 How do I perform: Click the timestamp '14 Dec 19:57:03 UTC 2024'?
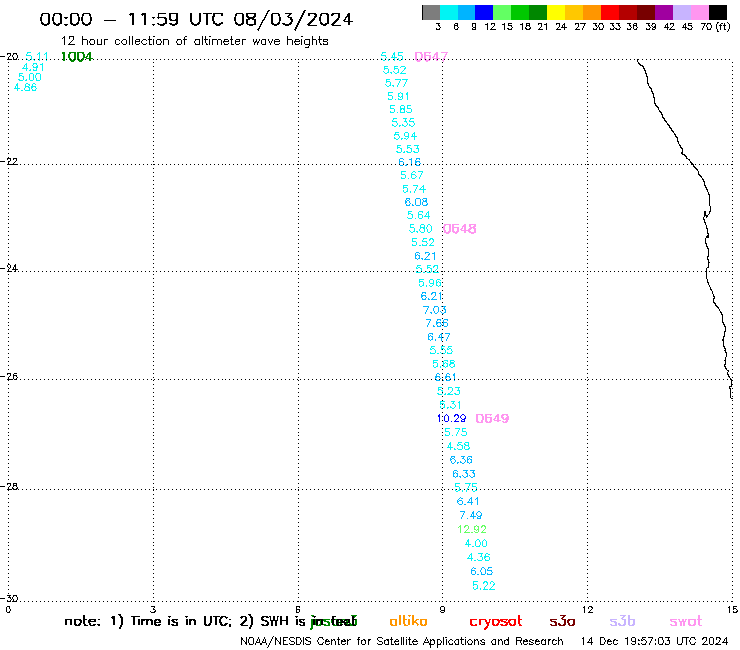(x=654, y=642)
